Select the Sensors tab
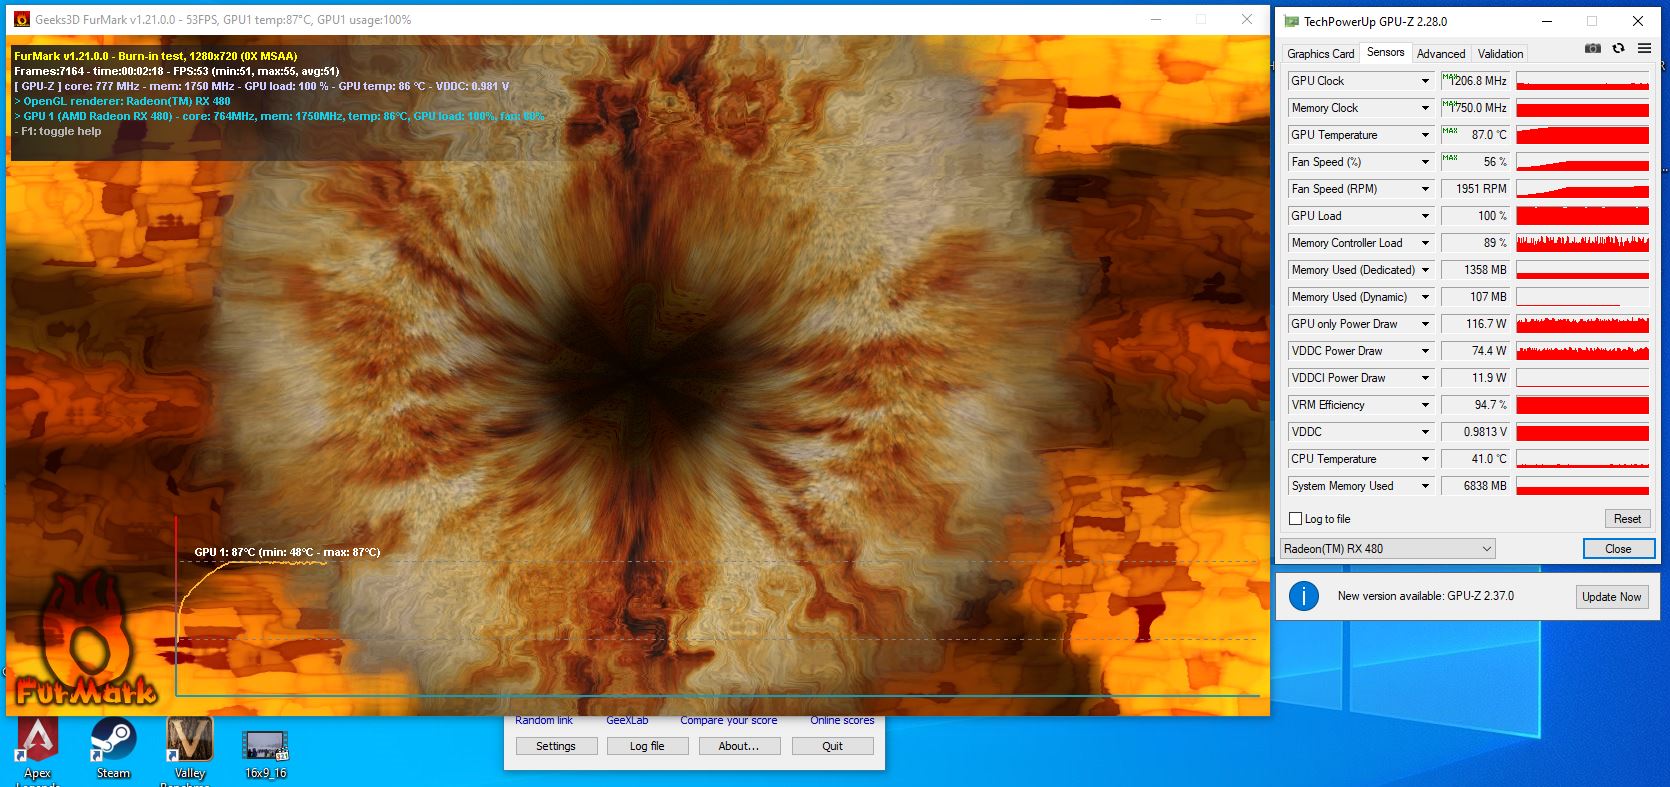This screenshot has width=1670, height=787. (x=1385, y=52)
